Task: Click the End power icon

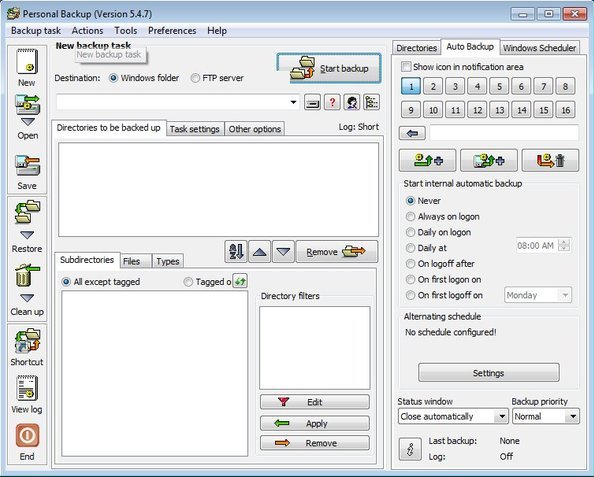Action: (x=27, y=435)
